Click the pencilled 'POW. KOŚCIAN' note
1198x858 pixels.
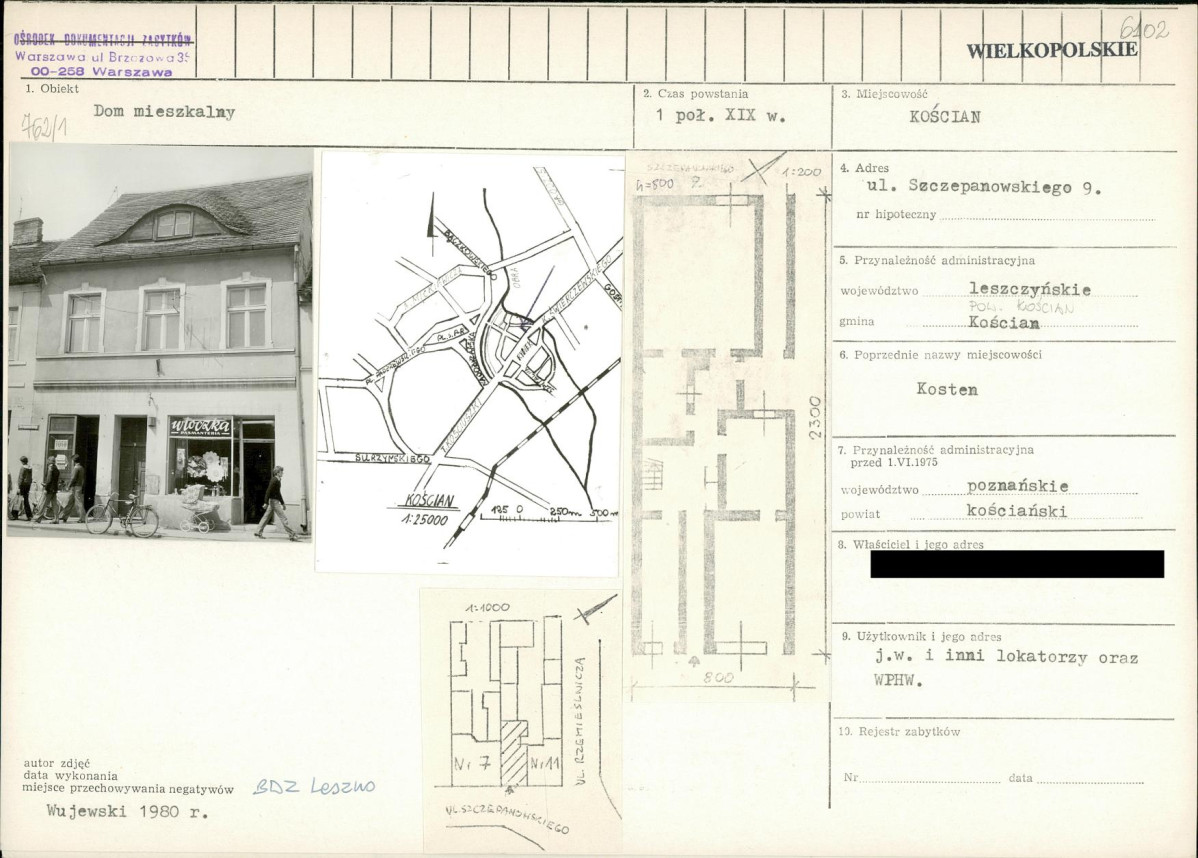tap(1022, 307)
